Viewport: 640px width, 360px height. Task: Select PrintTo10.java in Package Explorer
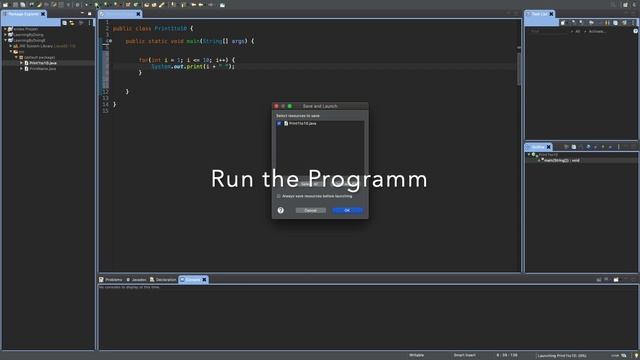(43, 63)
